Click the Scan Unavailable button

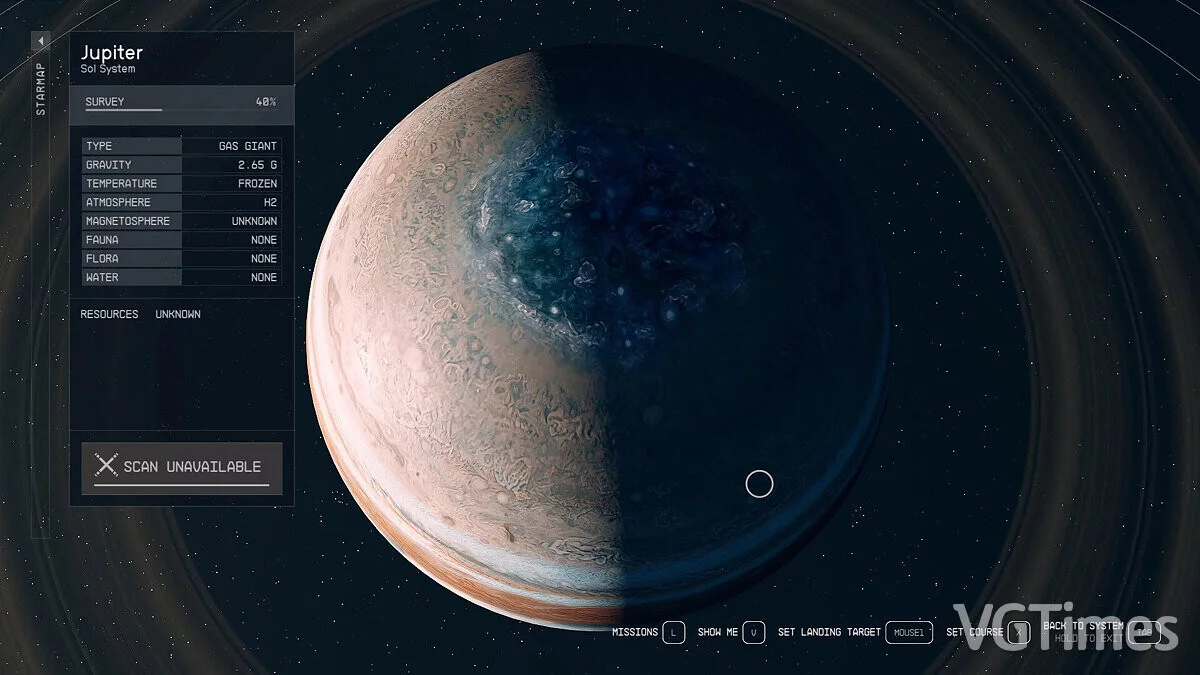click(x=182, y=468)
